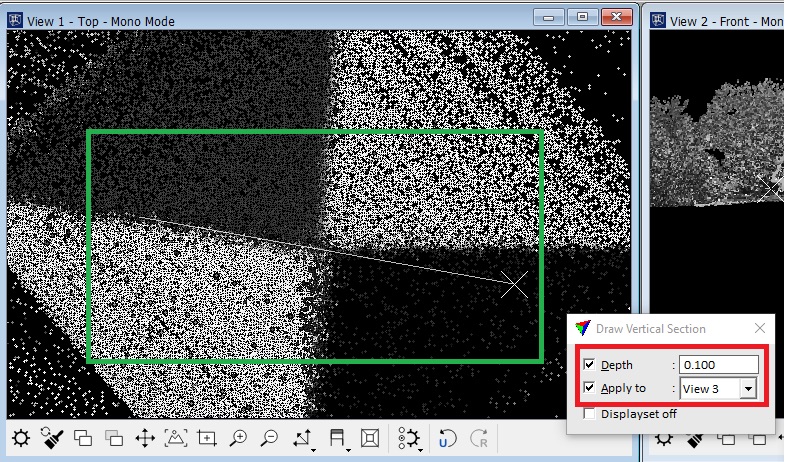
Task: Click the Update View brush icon
Action: [54, 438]
